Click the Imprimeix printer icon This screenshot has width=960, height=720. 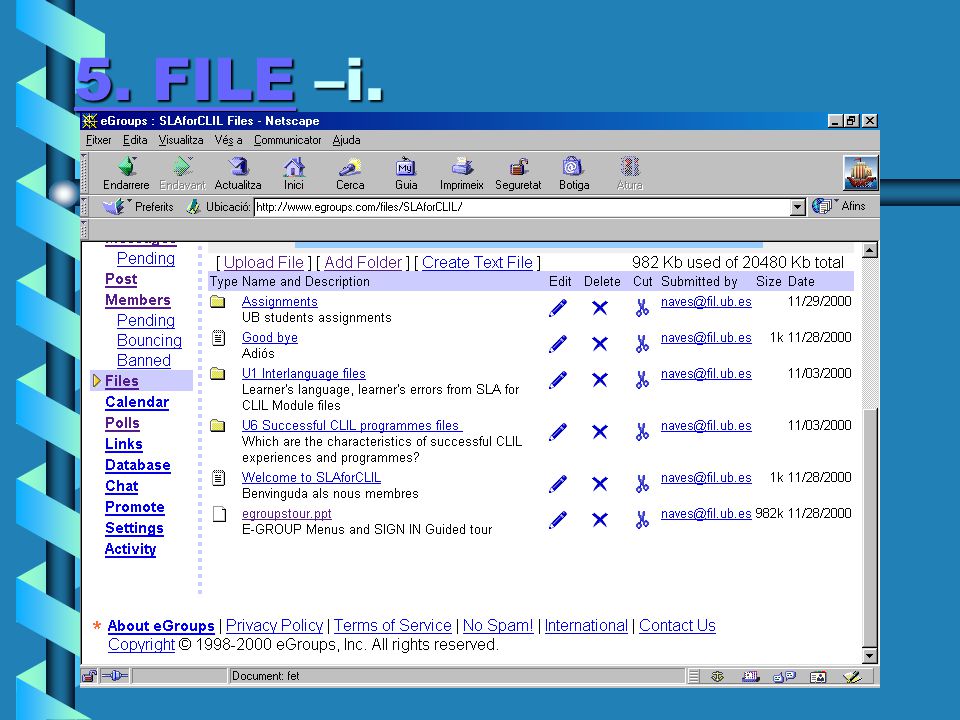[462, 167]
